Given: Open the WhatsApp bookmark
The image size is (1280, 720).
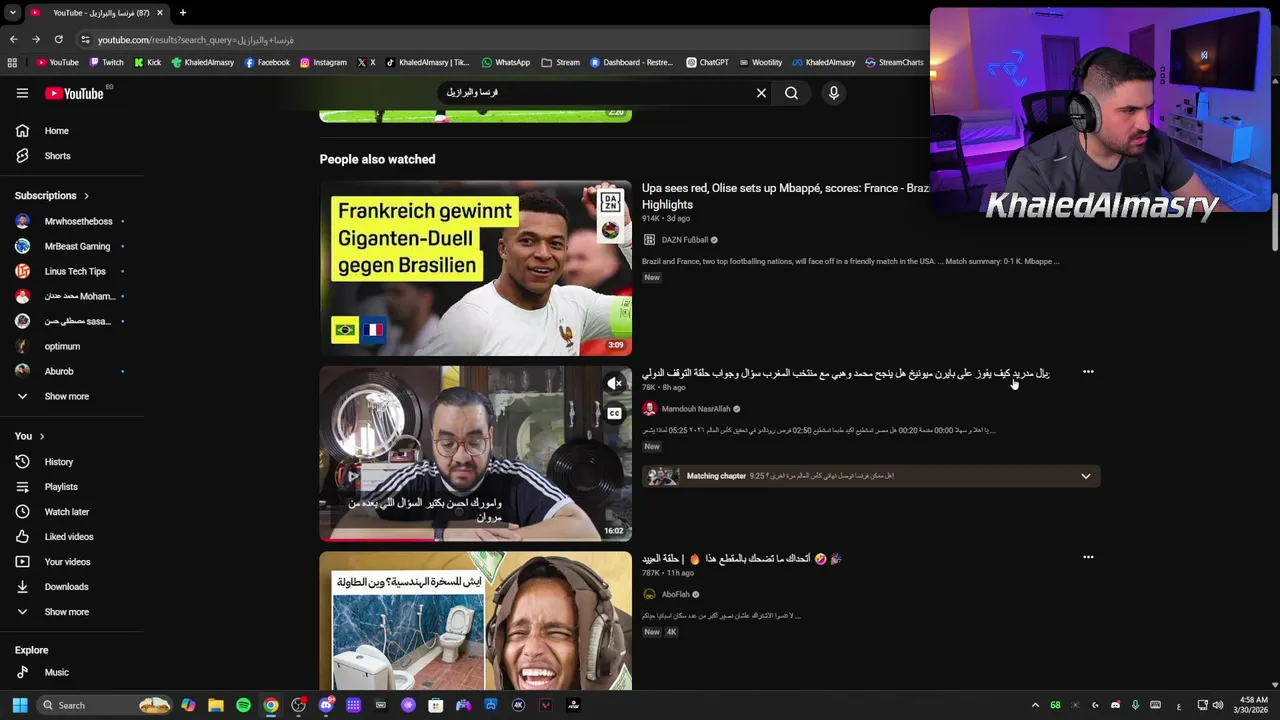Looking at the screenshot, I should (505, 62).
